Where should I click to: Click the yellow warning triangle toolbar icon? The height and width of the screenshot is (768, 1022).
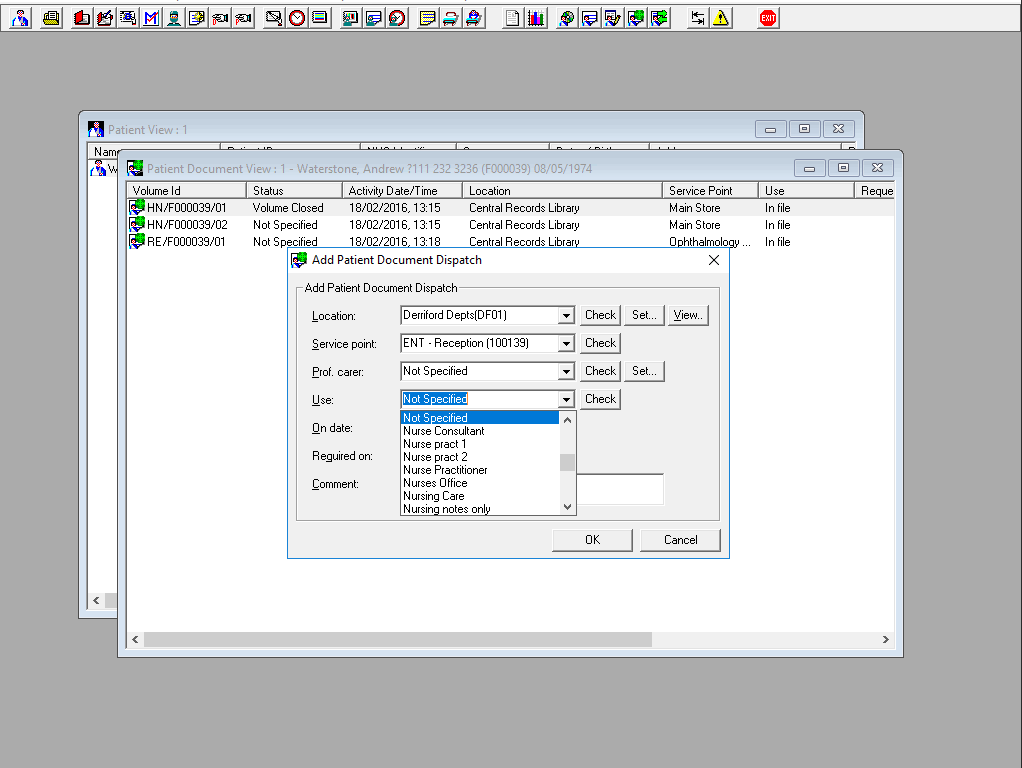721,18
